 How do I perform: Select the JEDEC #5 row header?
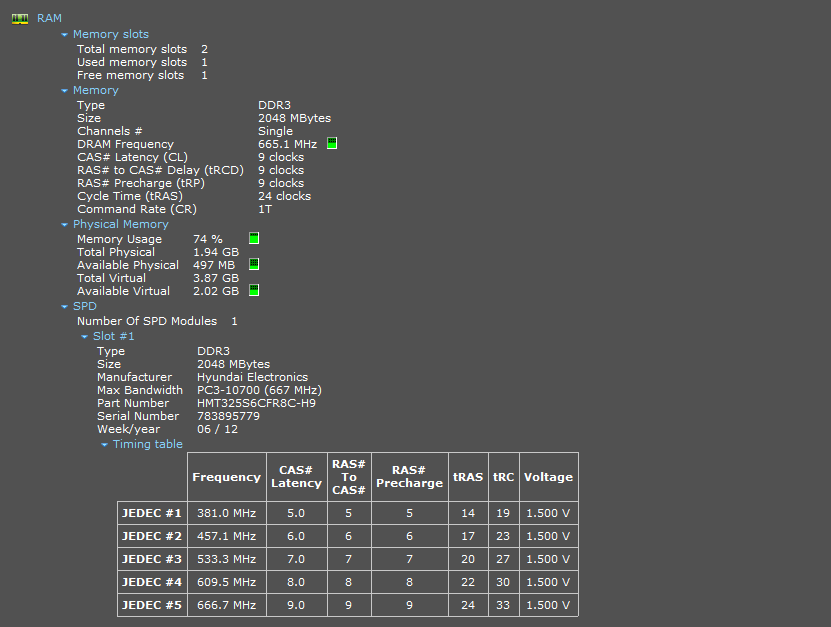[152, 605]
